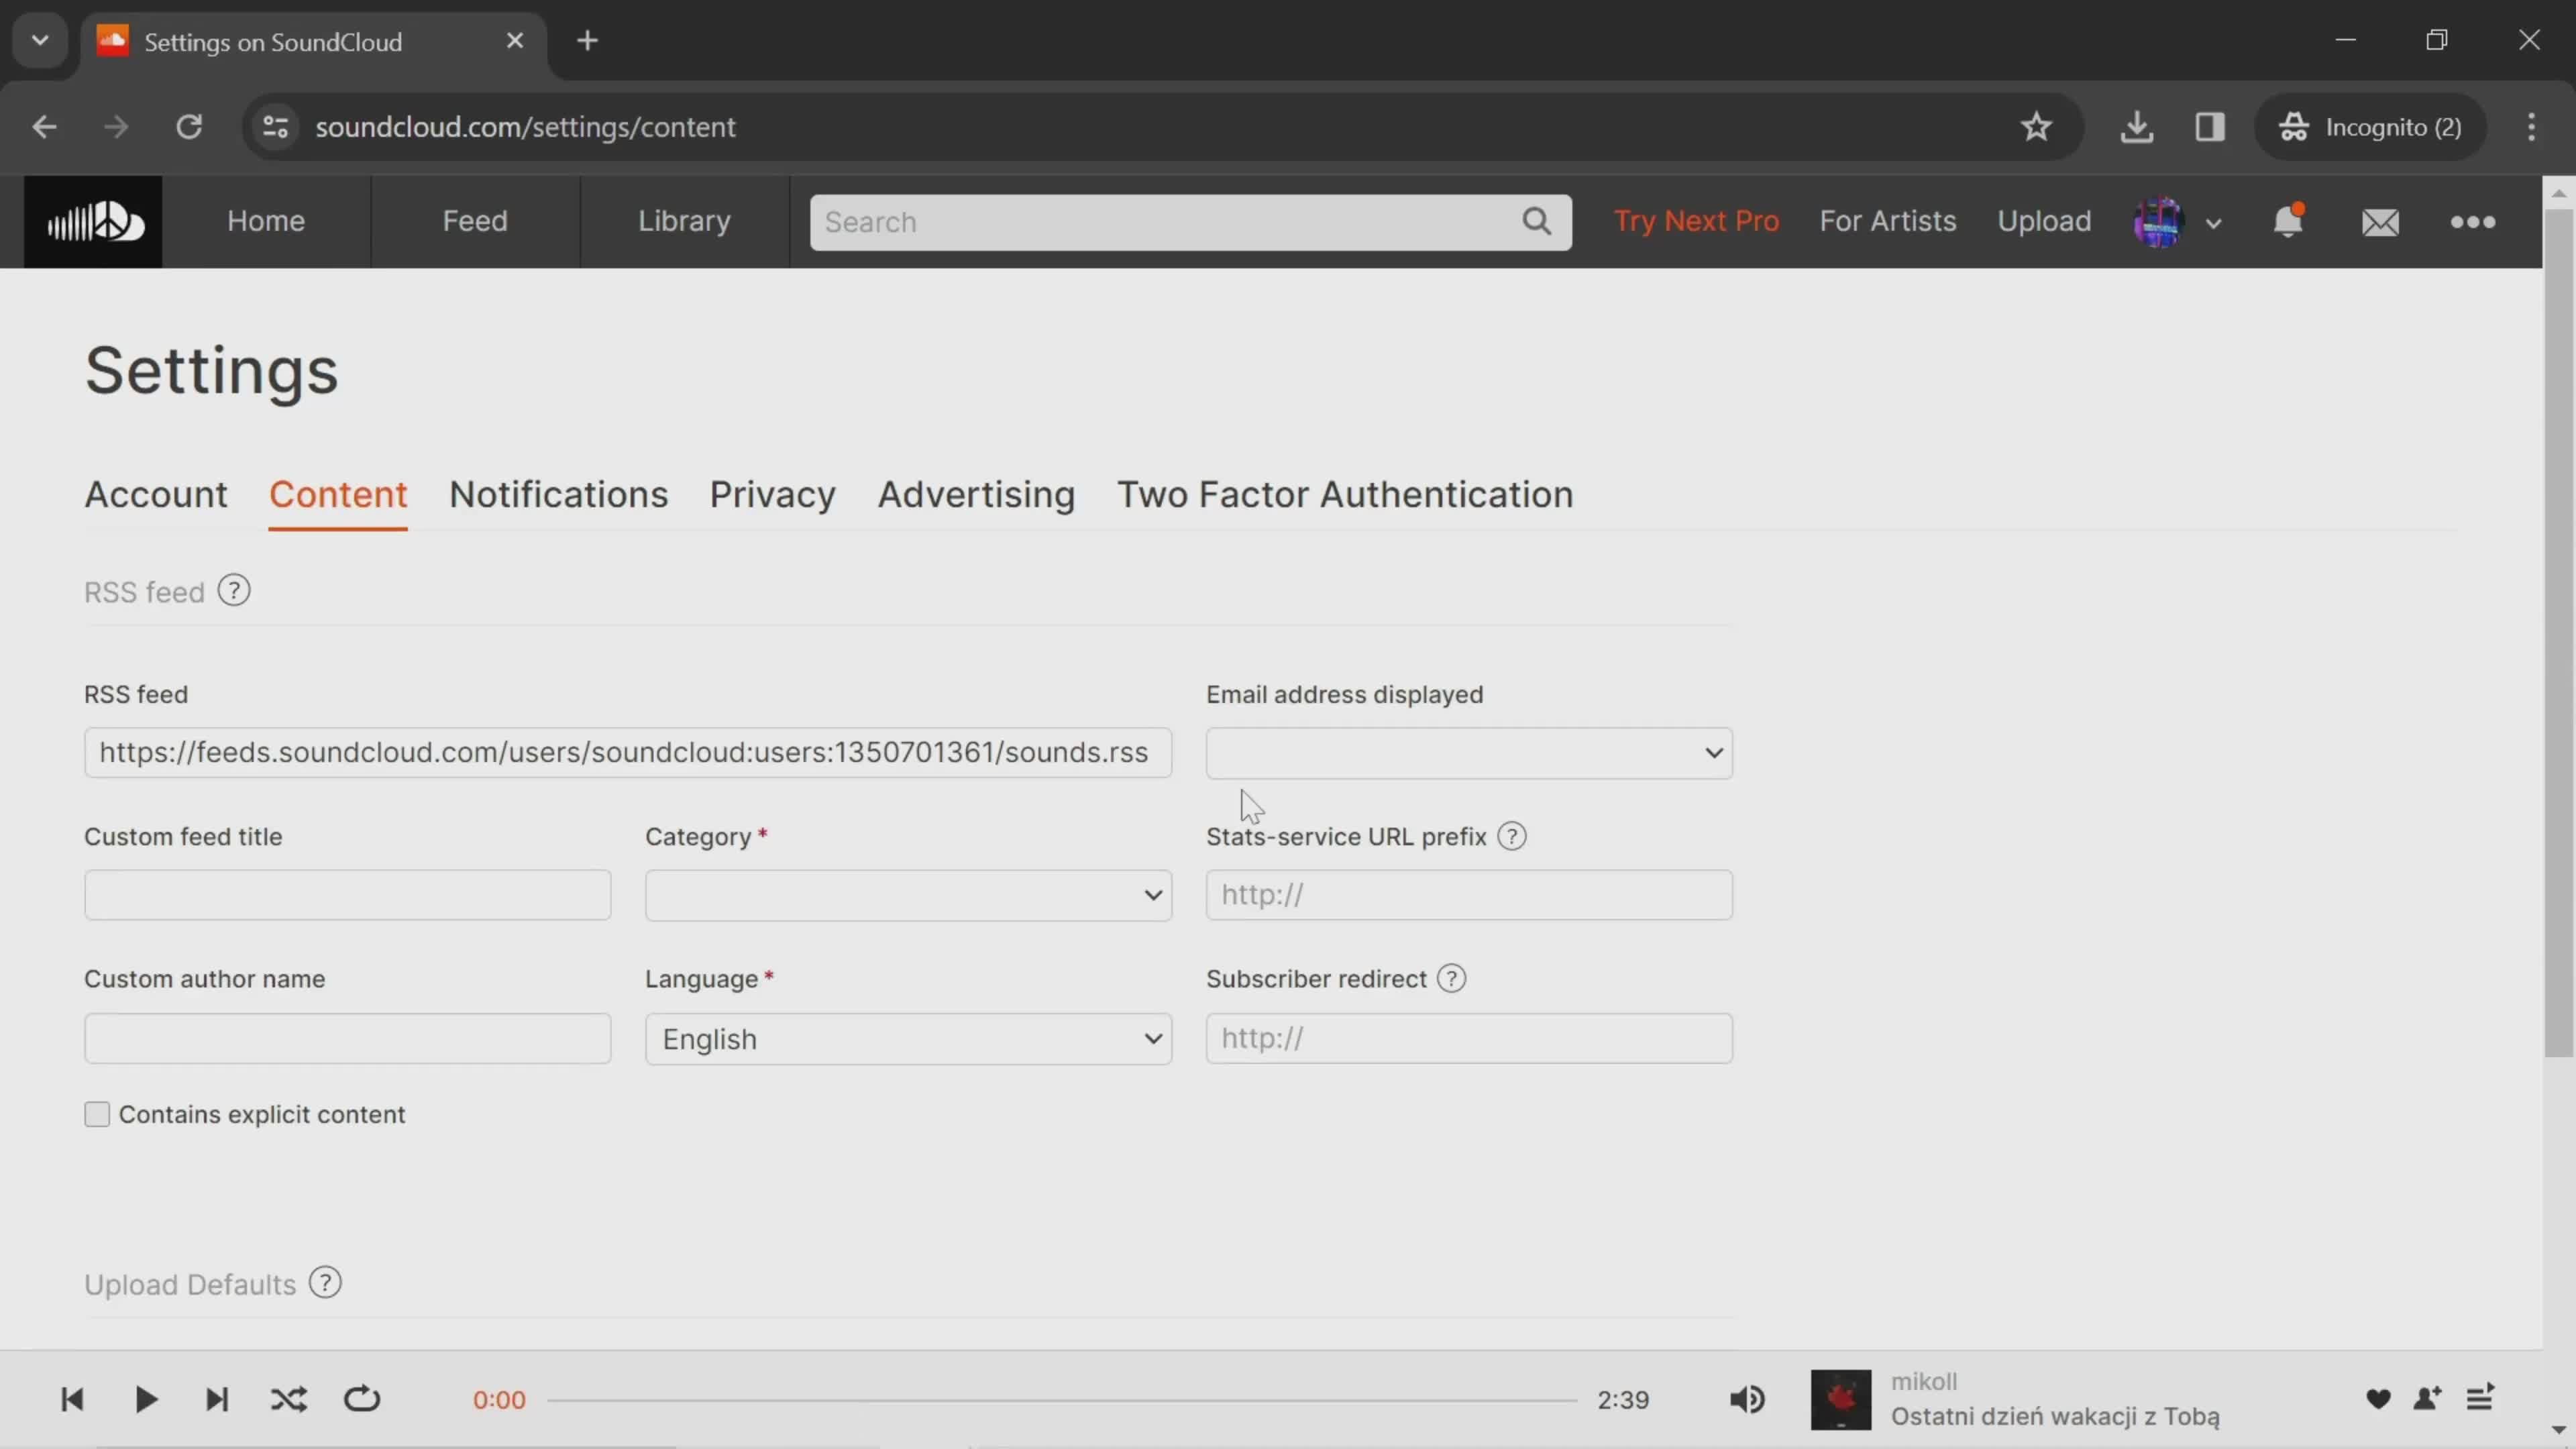Viewport: 2576px width, 1449px height.
Task: Switch to the Account settings tab
Action: [156, 494]
